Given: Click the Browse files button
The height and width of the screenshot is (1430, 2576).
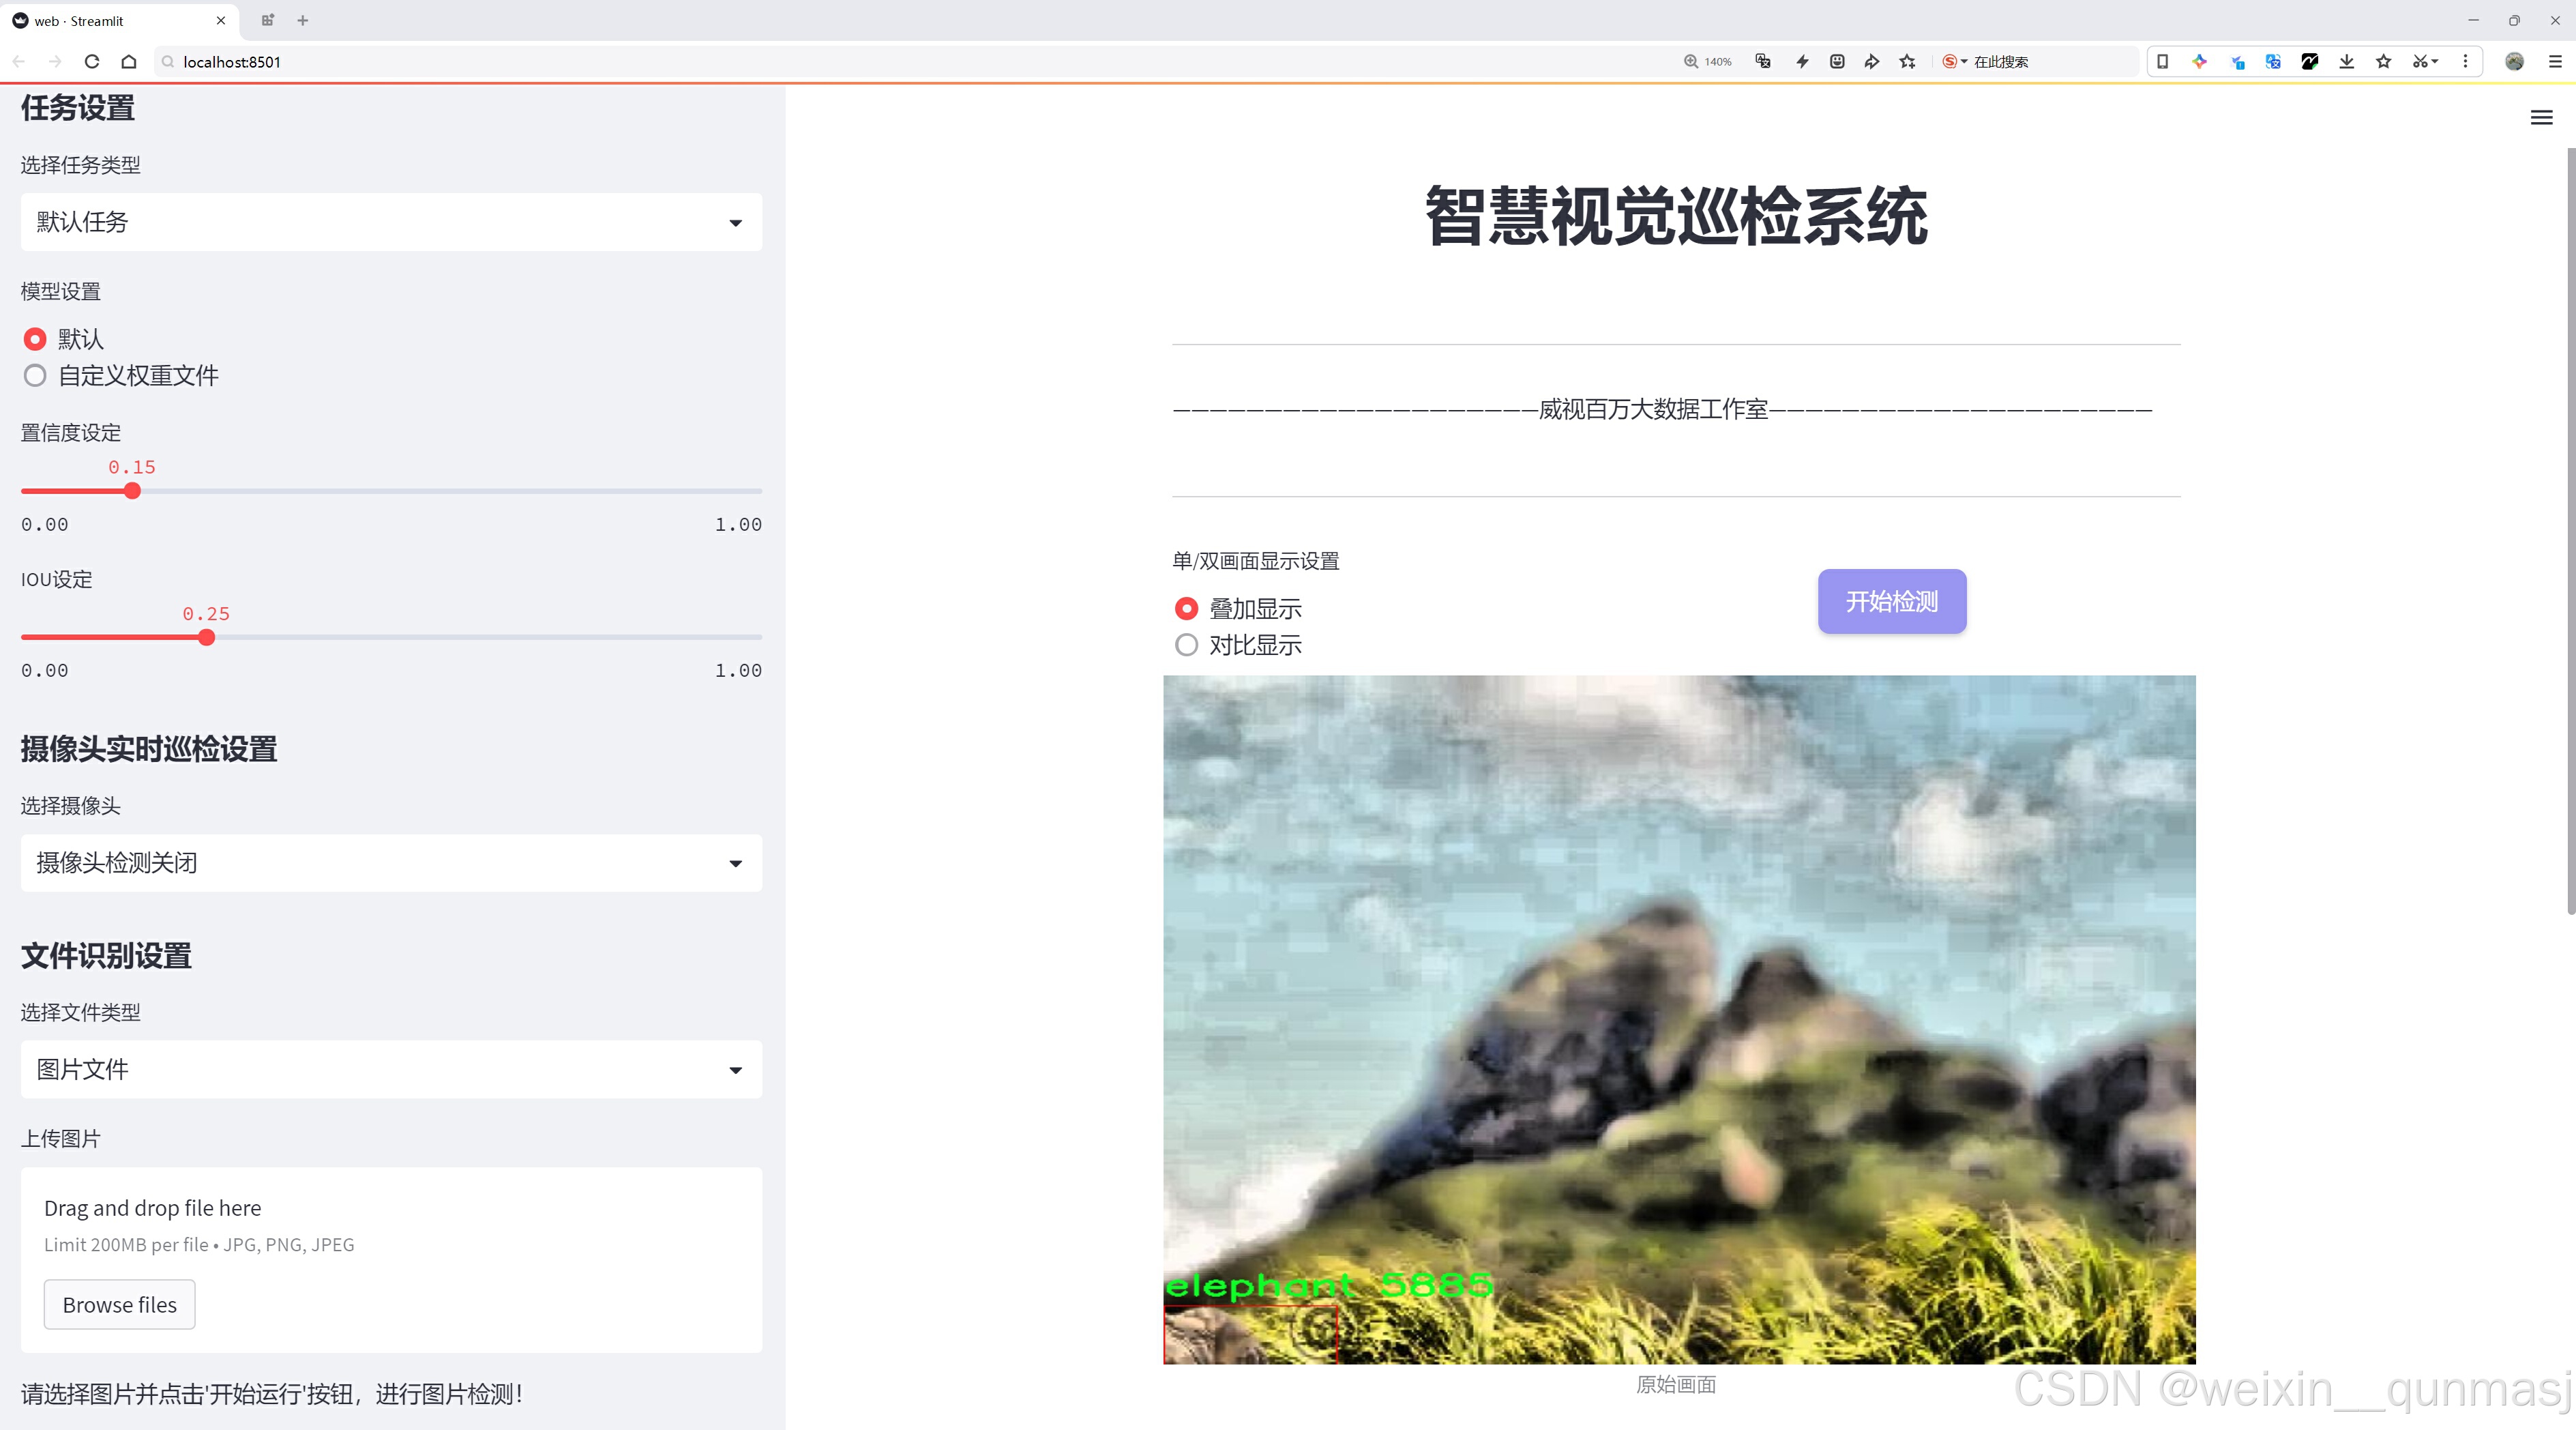Looking at the screenshot, I should pyautogui.click(x=119, y=1305).
